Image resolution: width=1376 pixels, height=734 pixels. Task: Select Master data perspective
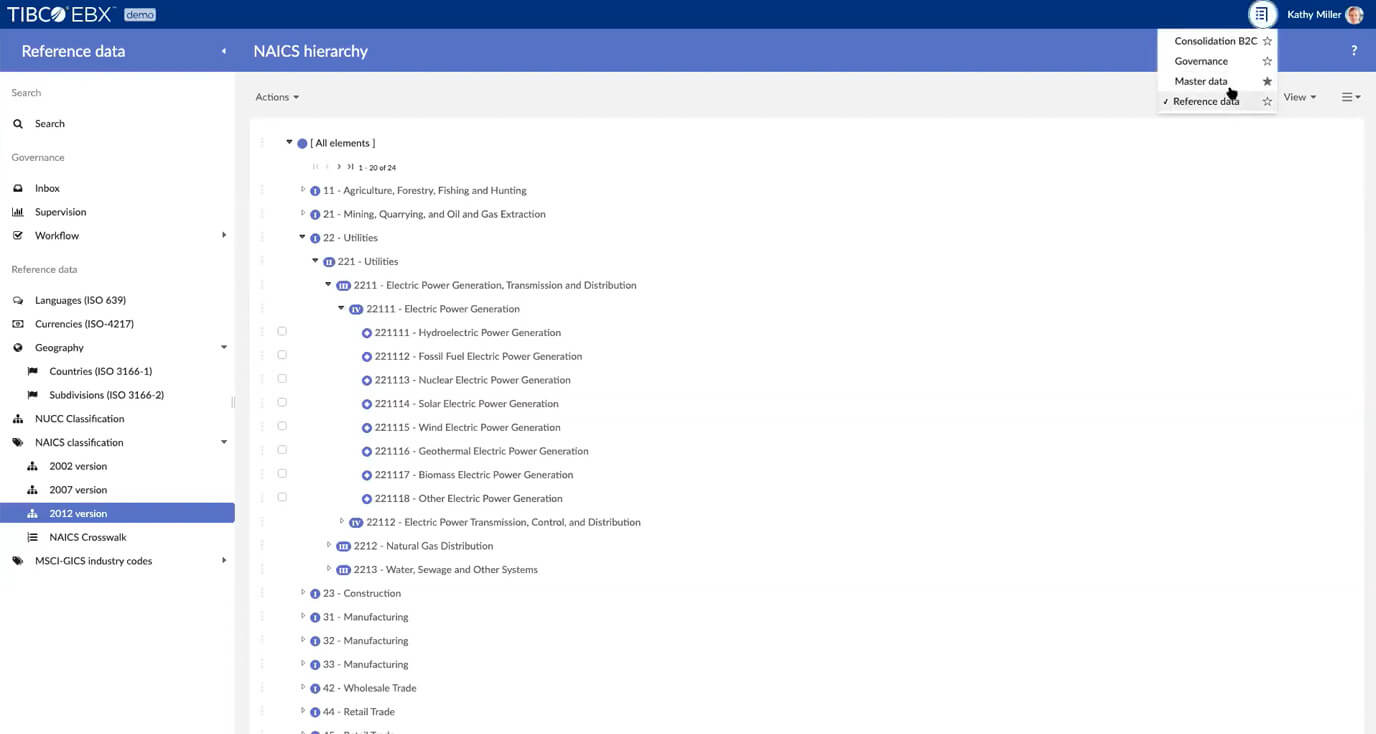[x=1201, y=81]
